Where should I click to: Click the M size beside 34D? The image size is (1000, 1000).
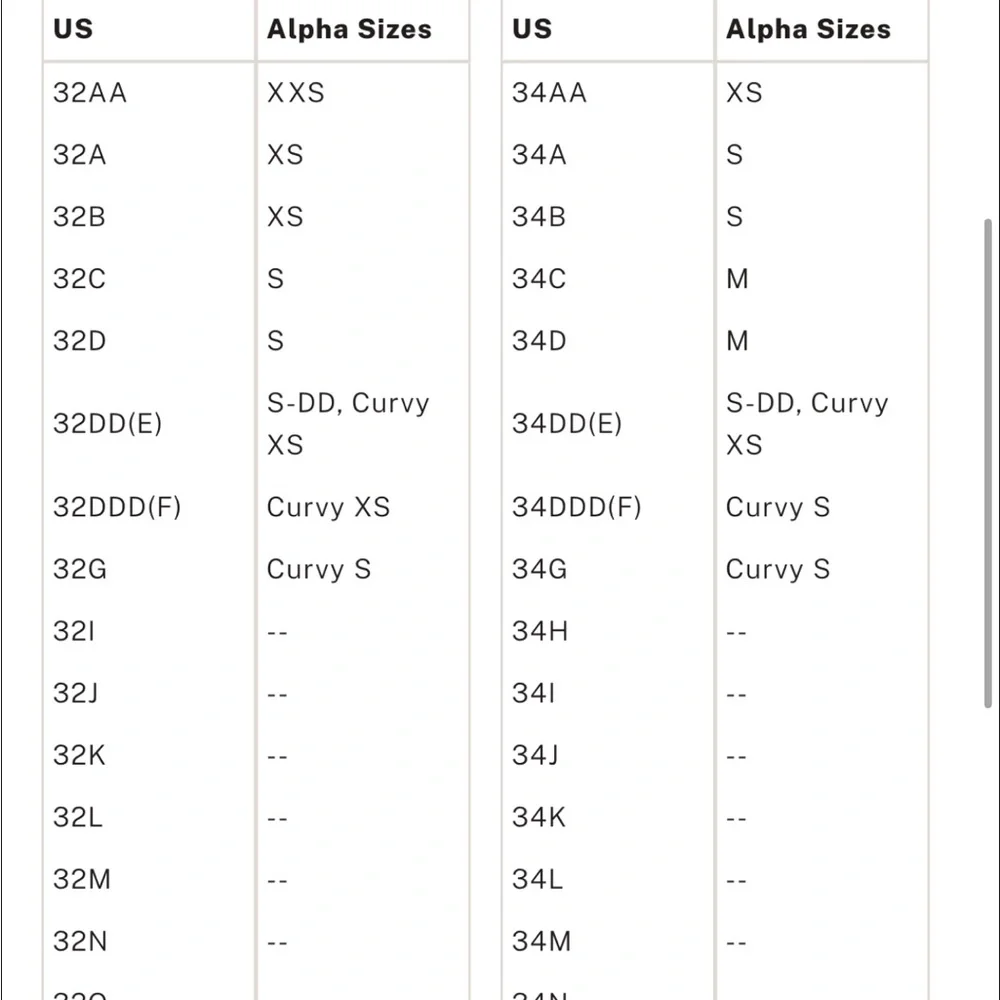click(x=737, y=341)
